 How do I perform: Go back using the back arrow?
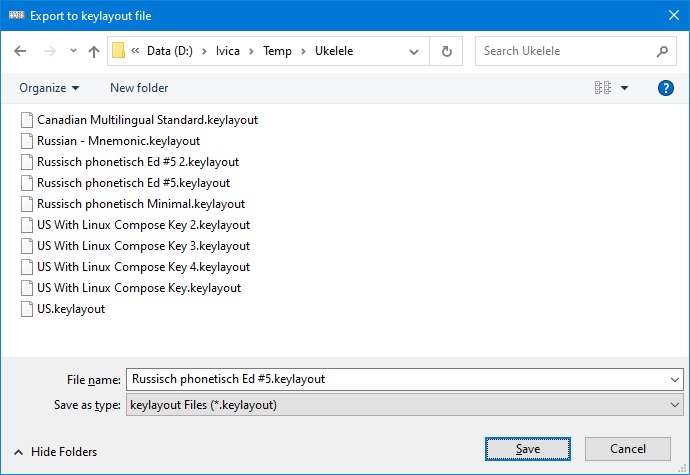pyautogui.click(x=20, y=51)
